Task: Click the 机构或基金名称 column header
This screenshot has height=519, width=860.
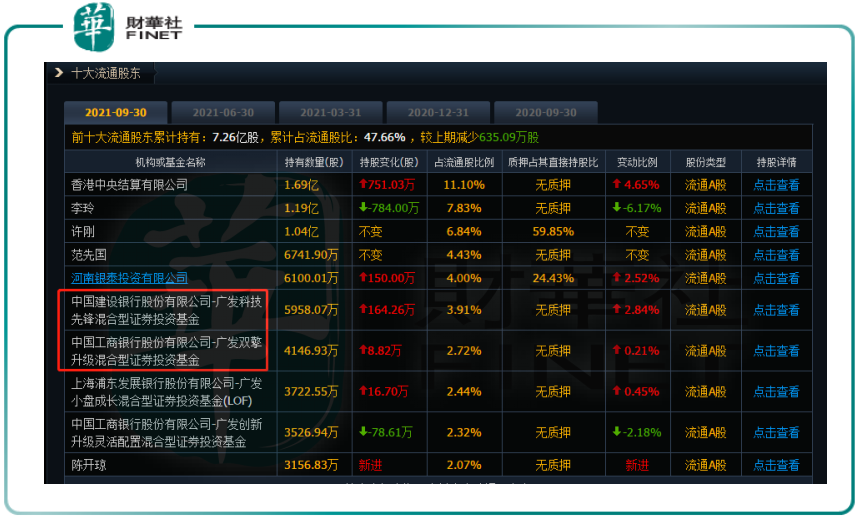Action: (x=171, y=162)
